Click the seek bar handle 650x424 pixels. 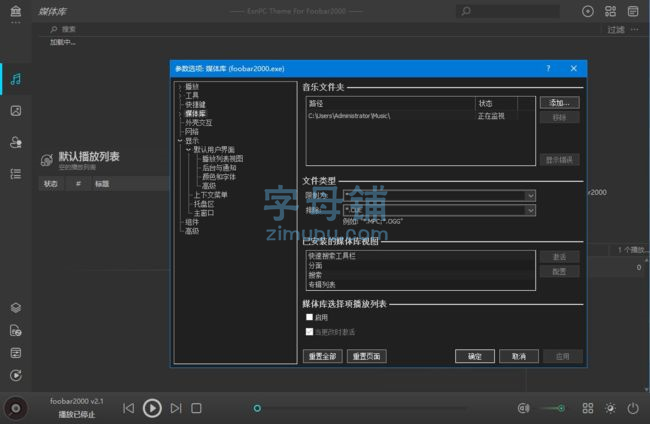257,408
